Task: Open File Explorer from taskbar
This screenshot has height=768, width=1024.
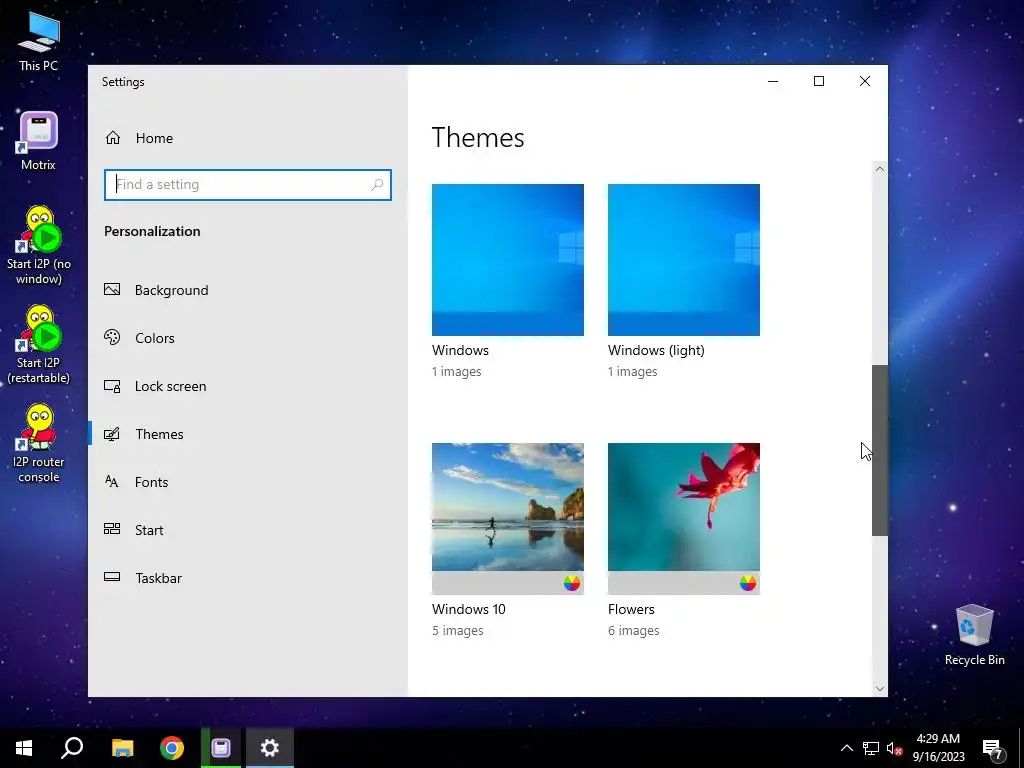Action: click(x=122, y=748)
